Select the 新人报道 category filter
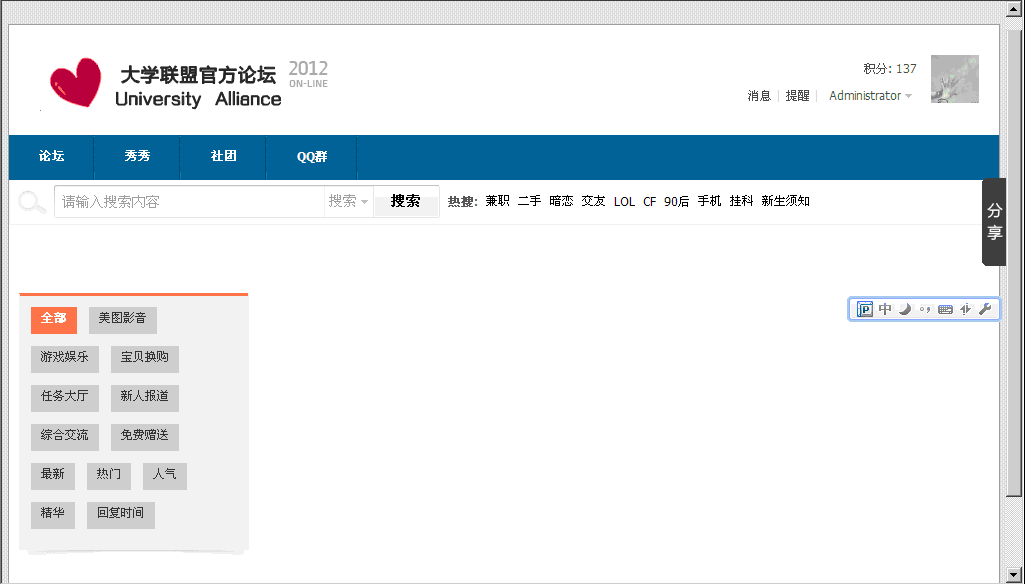The height and width of the screenshot is (584, 1025). pyautogui.click(x=144, y=398)
